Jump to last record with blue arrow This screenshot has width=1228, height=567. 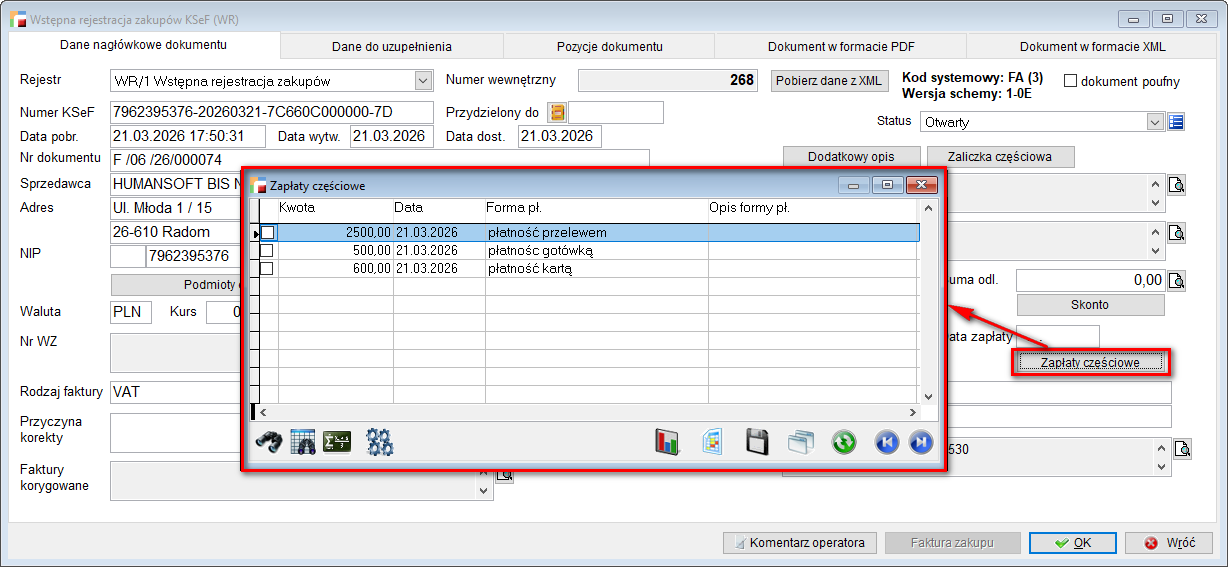pos(921,442)
